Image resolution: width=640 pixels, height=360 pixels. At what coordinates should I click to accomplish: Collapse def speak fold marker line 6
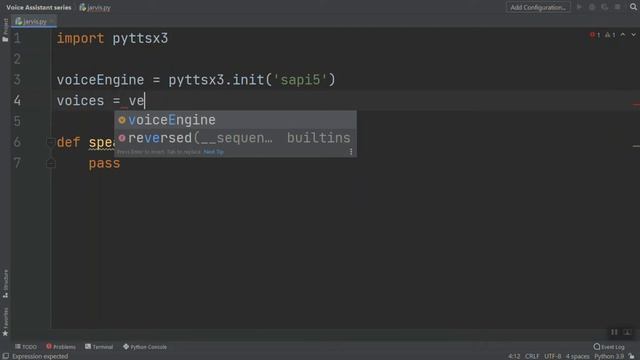[x=51, y=142]
